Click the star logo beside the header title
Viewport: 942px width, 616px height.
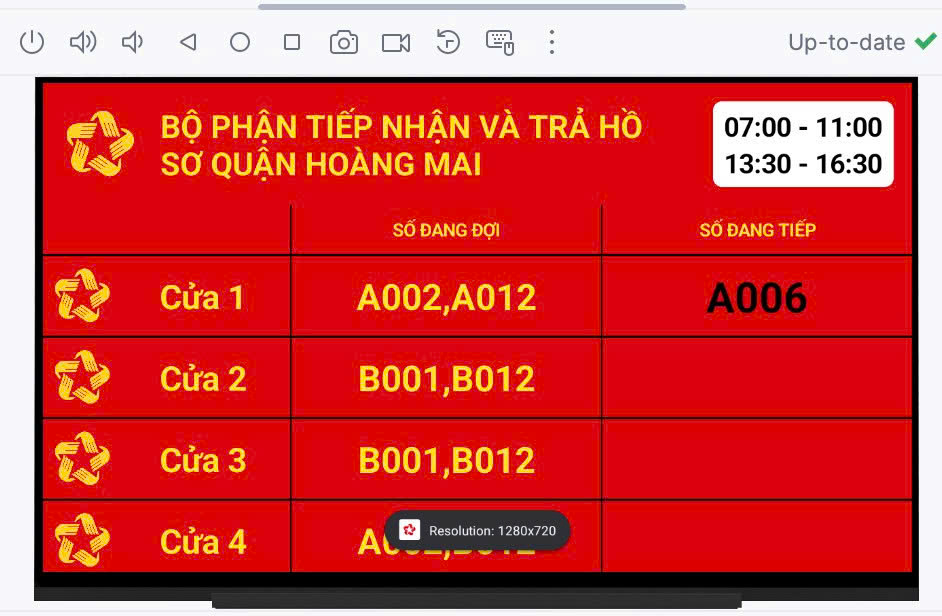[100, 143]
